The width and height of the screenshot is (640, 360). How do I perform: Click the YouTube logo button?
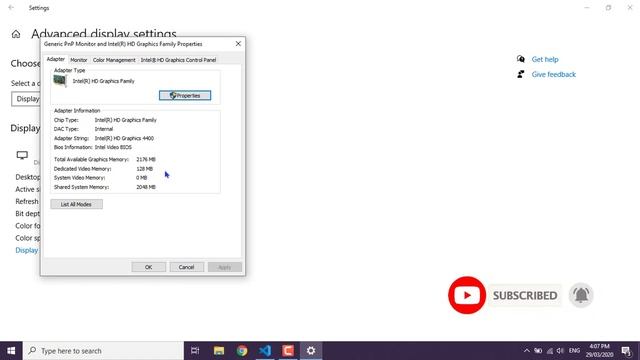point(467,295)
